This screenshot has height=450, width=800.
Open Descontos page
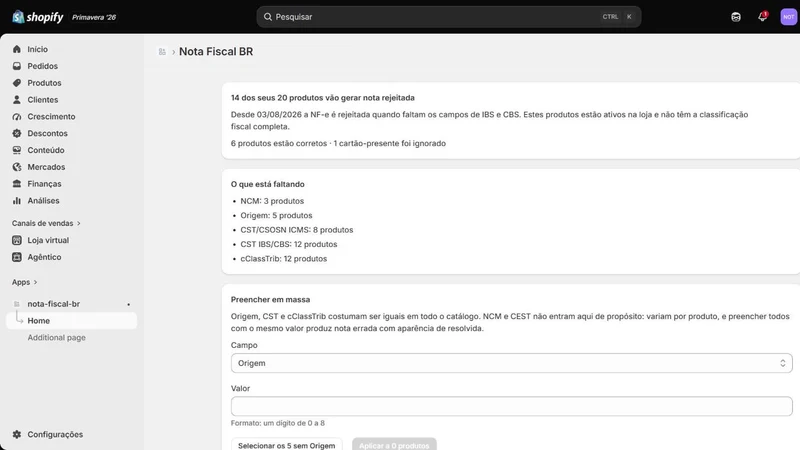47,133
